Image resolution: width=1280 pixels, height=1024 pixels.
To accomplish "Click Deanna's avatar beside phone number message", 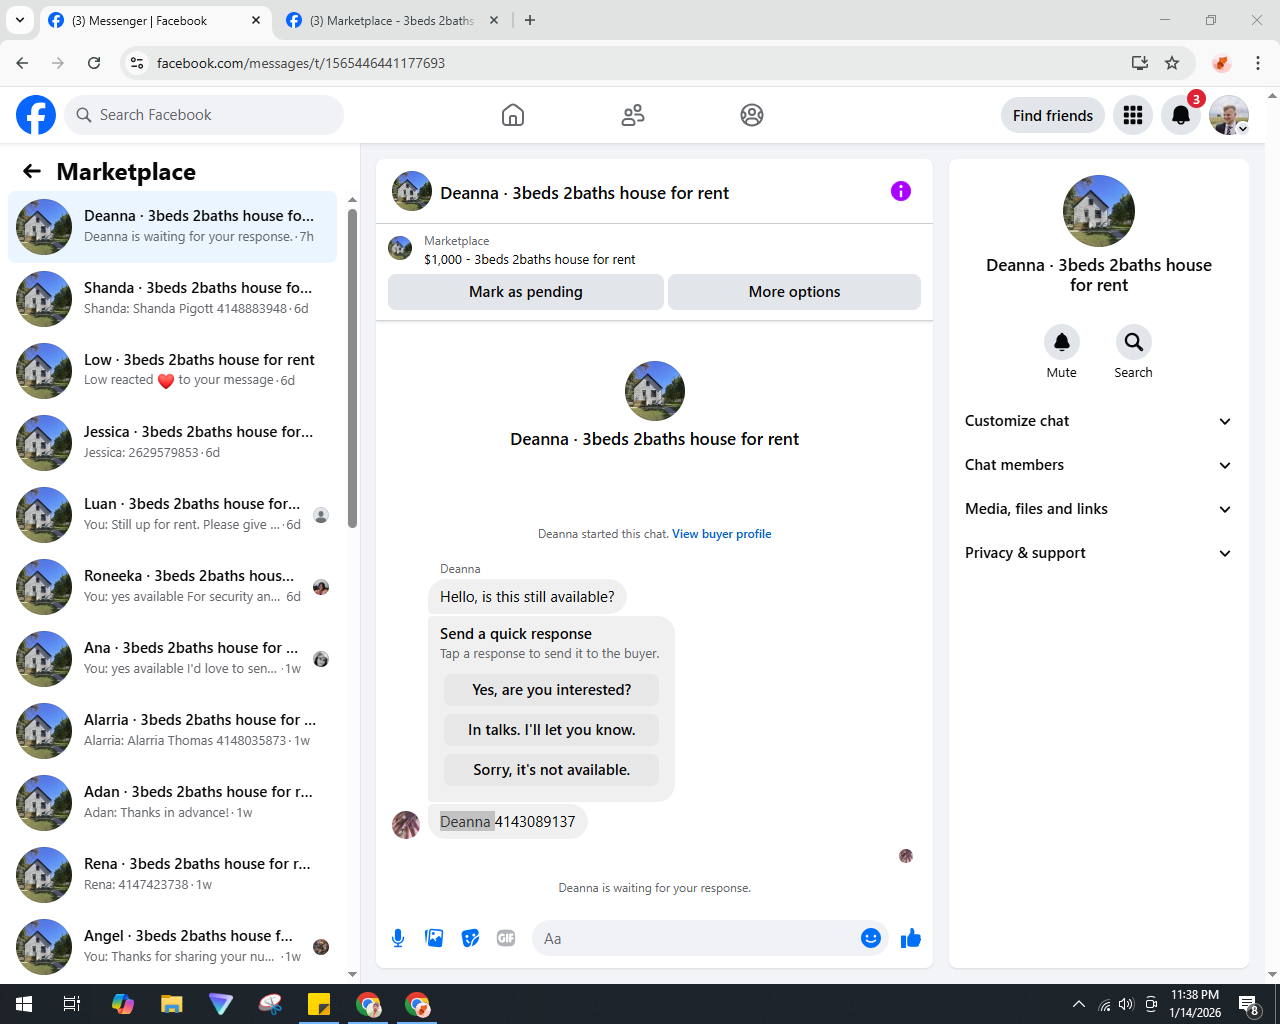I will [x=406, y=825].
